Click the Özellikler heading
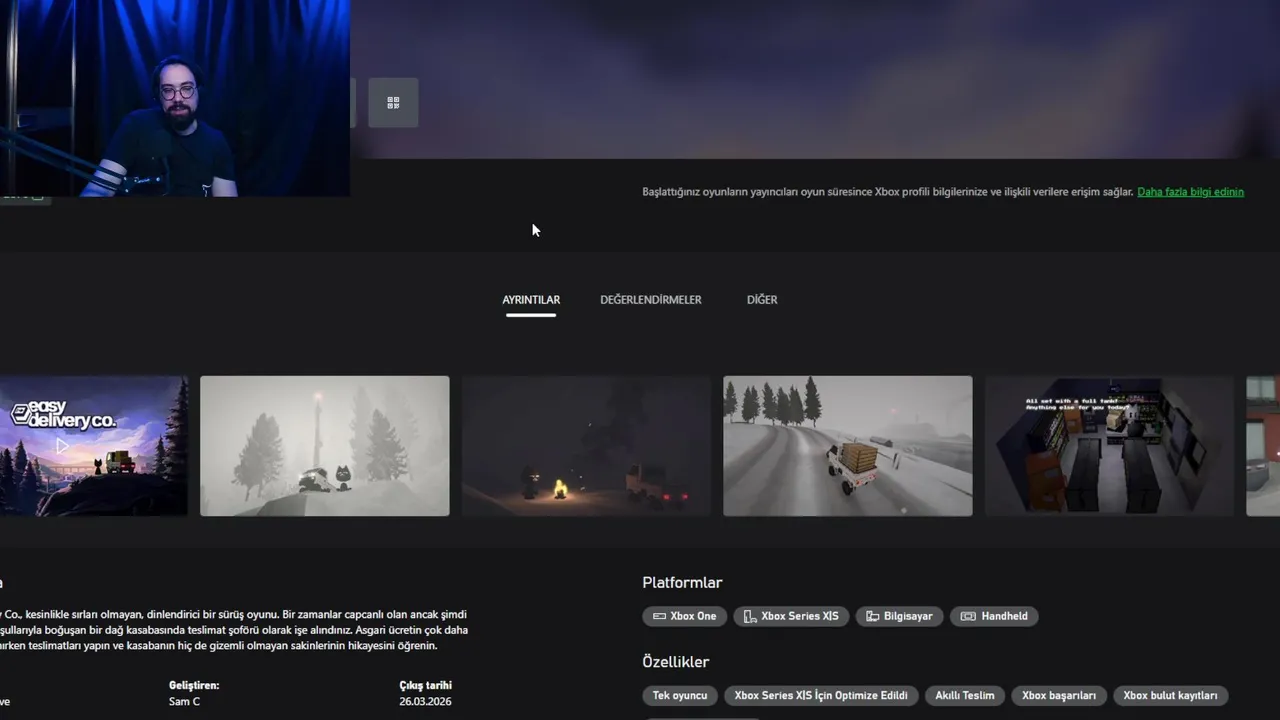Image resolution: width=1280 pixels, height=720 pixels. tap(676, 662)
